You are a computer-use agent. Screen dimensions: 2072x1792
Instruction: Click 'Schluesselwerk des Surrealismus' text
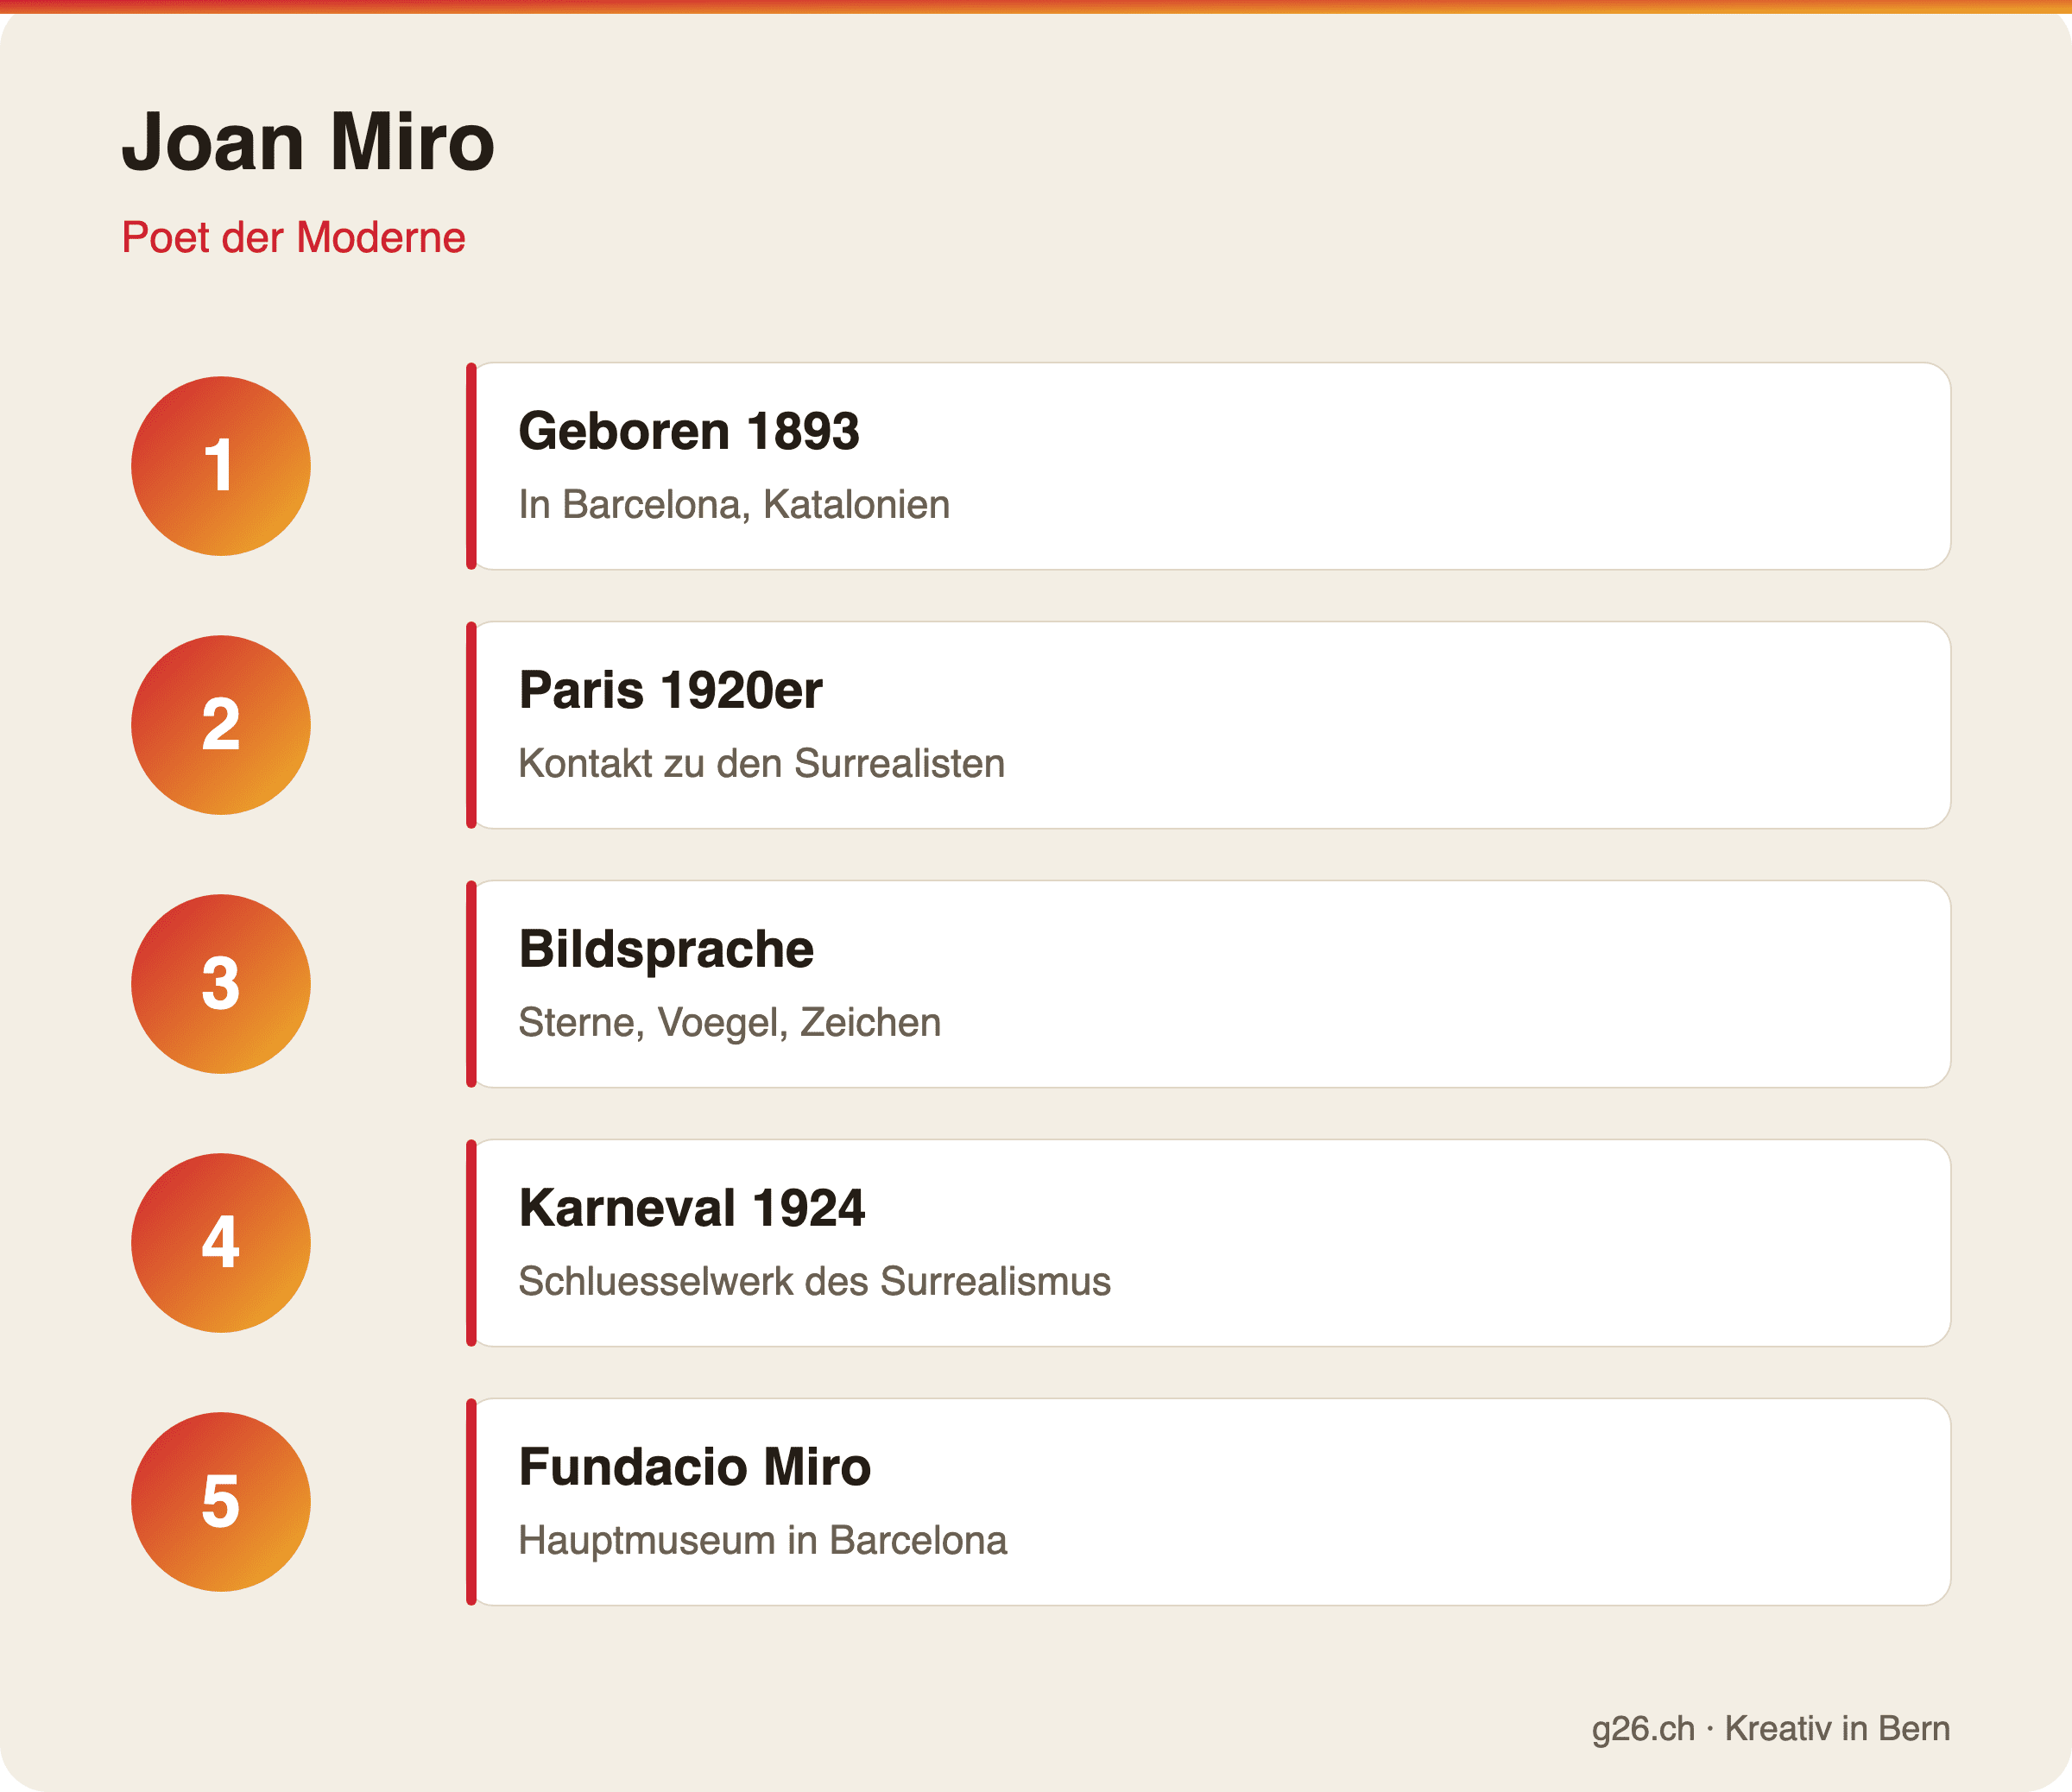(814, 1281)
